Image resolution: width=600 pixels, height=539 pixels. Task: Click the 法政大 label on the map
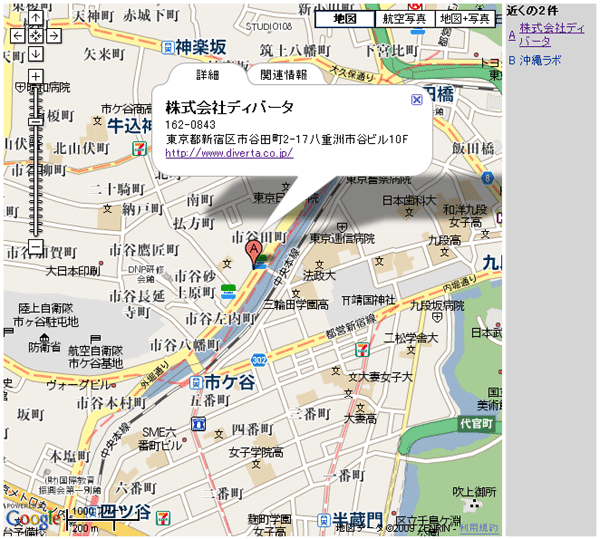pyautogui.click(x=319, y=275)
